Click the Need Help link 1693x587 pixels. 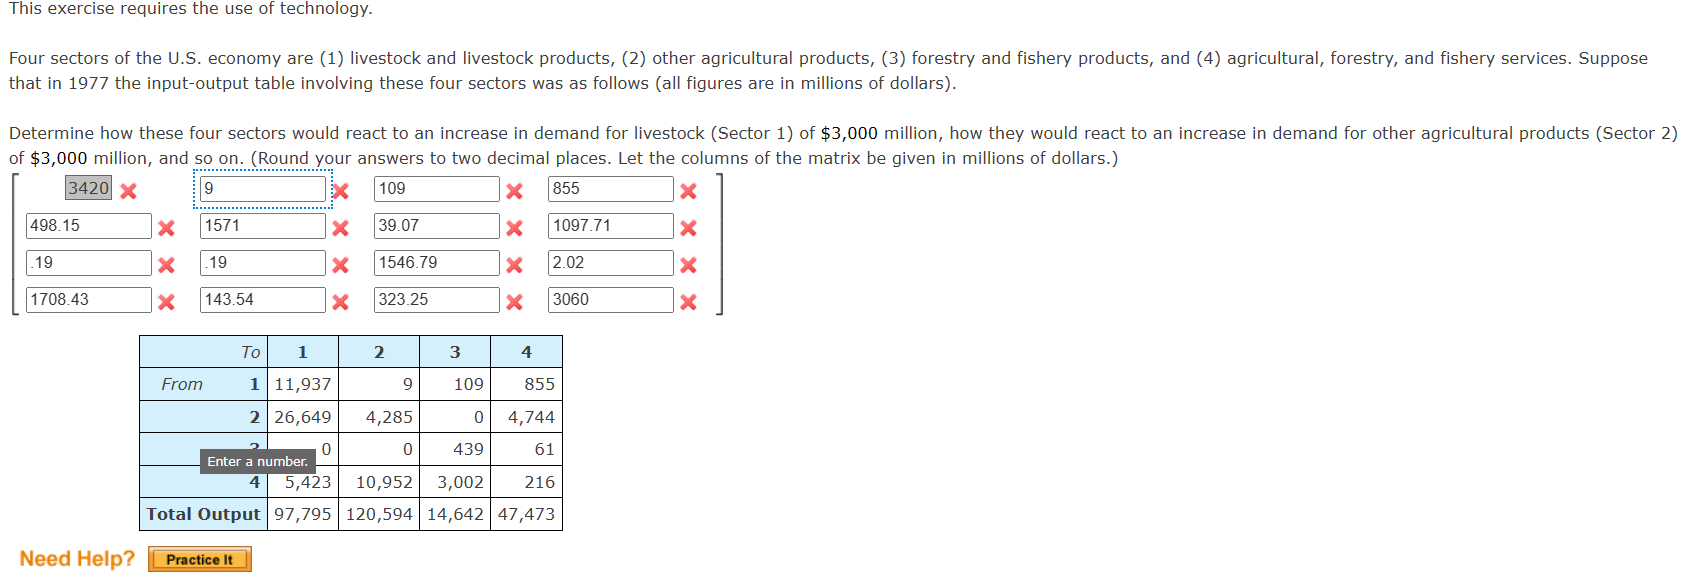(x=75, y=558)
